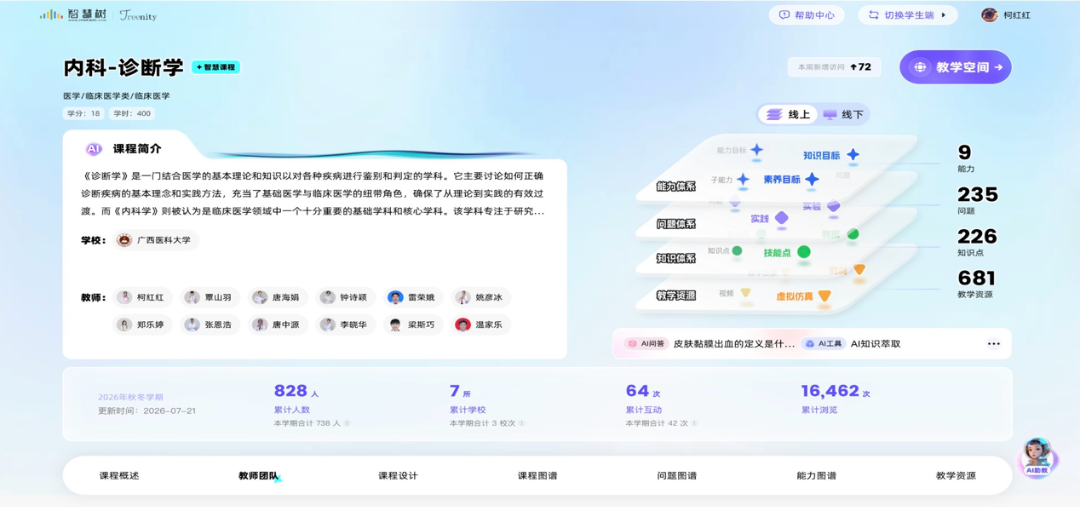Image resolution: width=1080 pixels, height=511 pixels.
Task: Click info icon beside 本学期合计 42 次
Action: pos(694,424)
